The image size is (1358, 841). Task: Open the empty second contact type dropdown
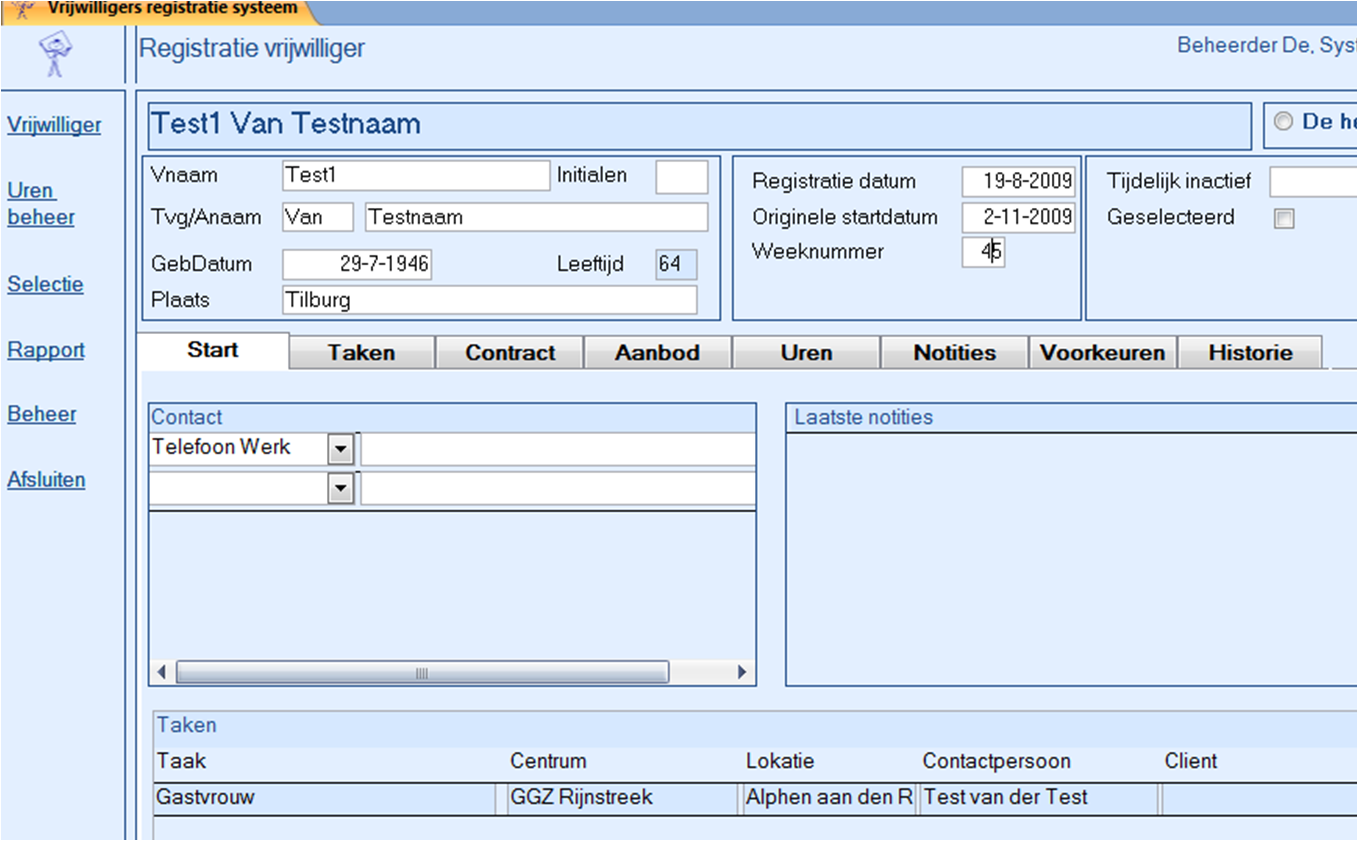tap(341, 488)
